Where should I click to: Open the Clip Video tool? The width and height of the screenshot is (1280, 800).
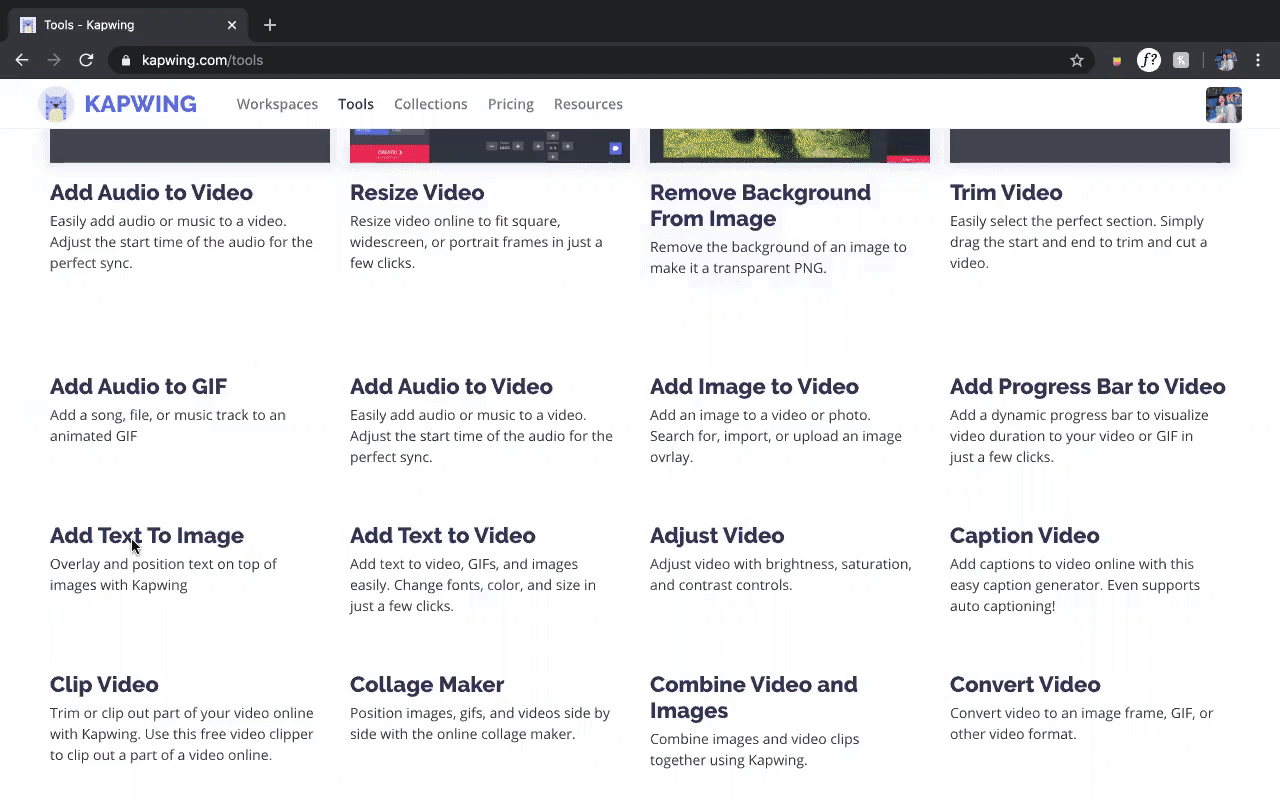(104, 684)
